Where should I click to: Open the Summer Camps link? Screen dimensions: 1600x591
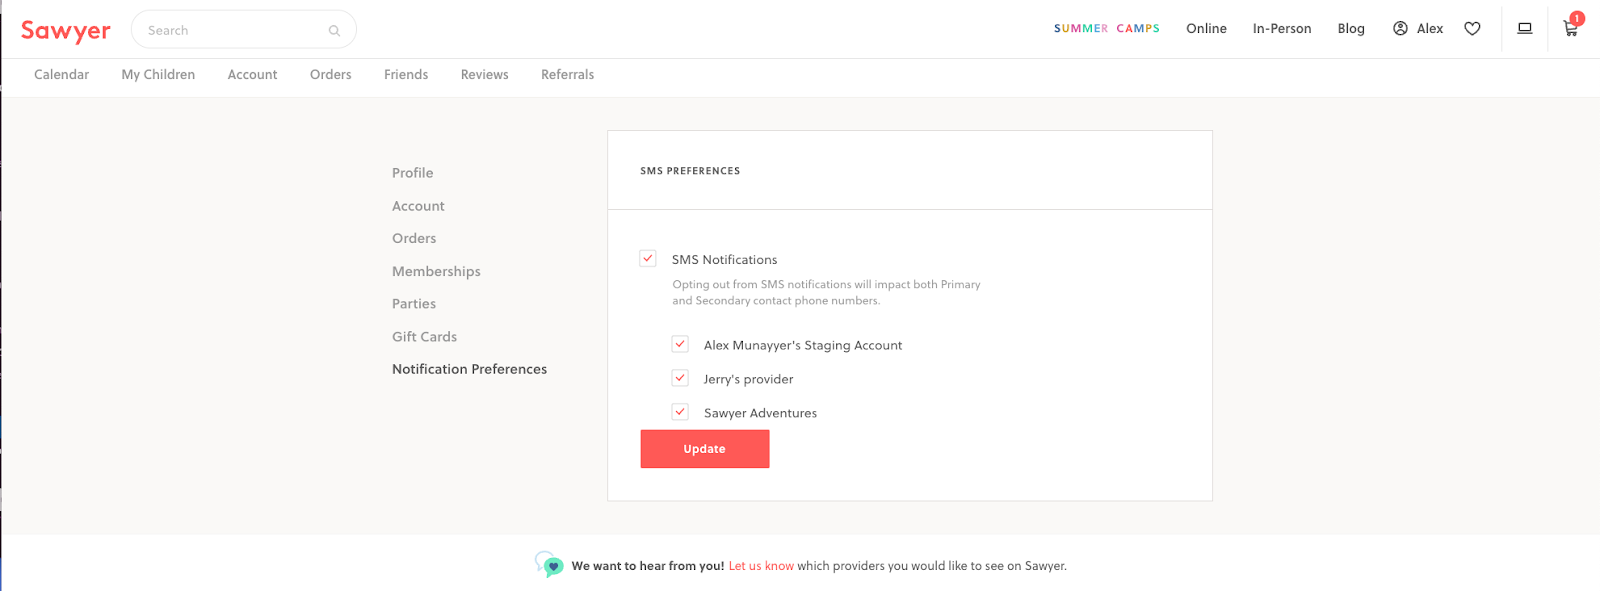pyautogui.click(x=1106, y=29)
